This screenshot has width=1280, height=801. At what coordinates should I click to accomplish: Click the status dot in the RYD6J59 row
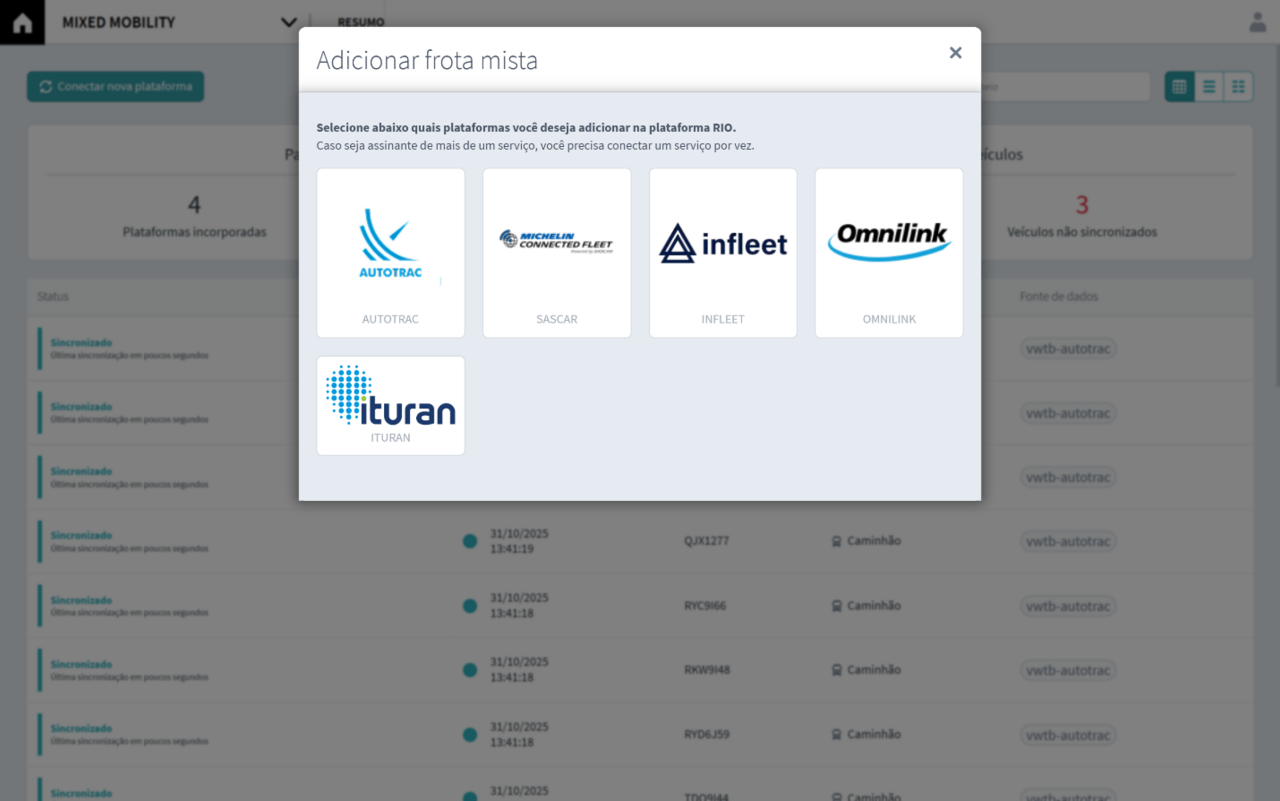pos(470,734)
